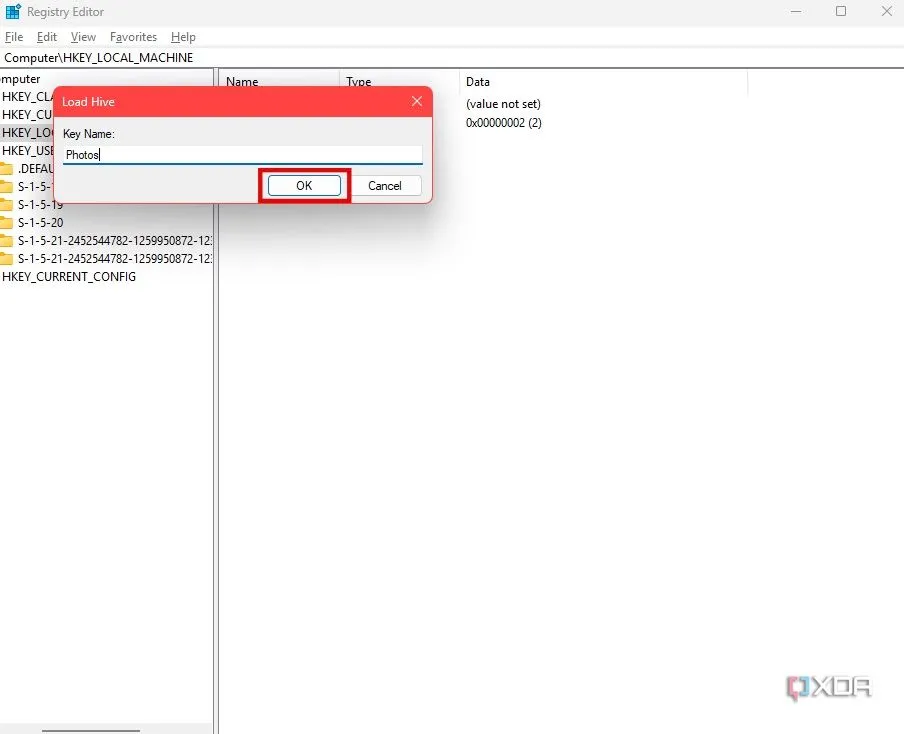
Task: Select the .DEFAULT key
Action: click(x=35, y=169)
